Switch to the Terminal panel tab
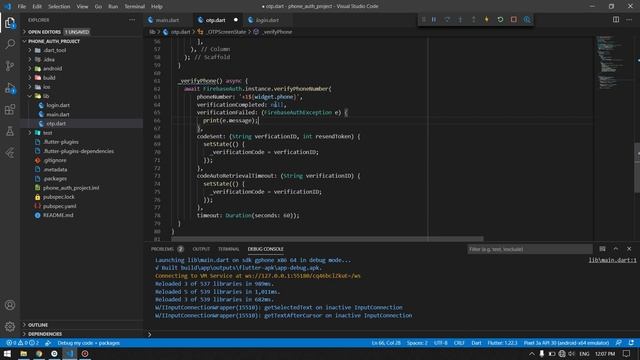The width and height of the screenshot is (640, 360). (x=229, y=249)
